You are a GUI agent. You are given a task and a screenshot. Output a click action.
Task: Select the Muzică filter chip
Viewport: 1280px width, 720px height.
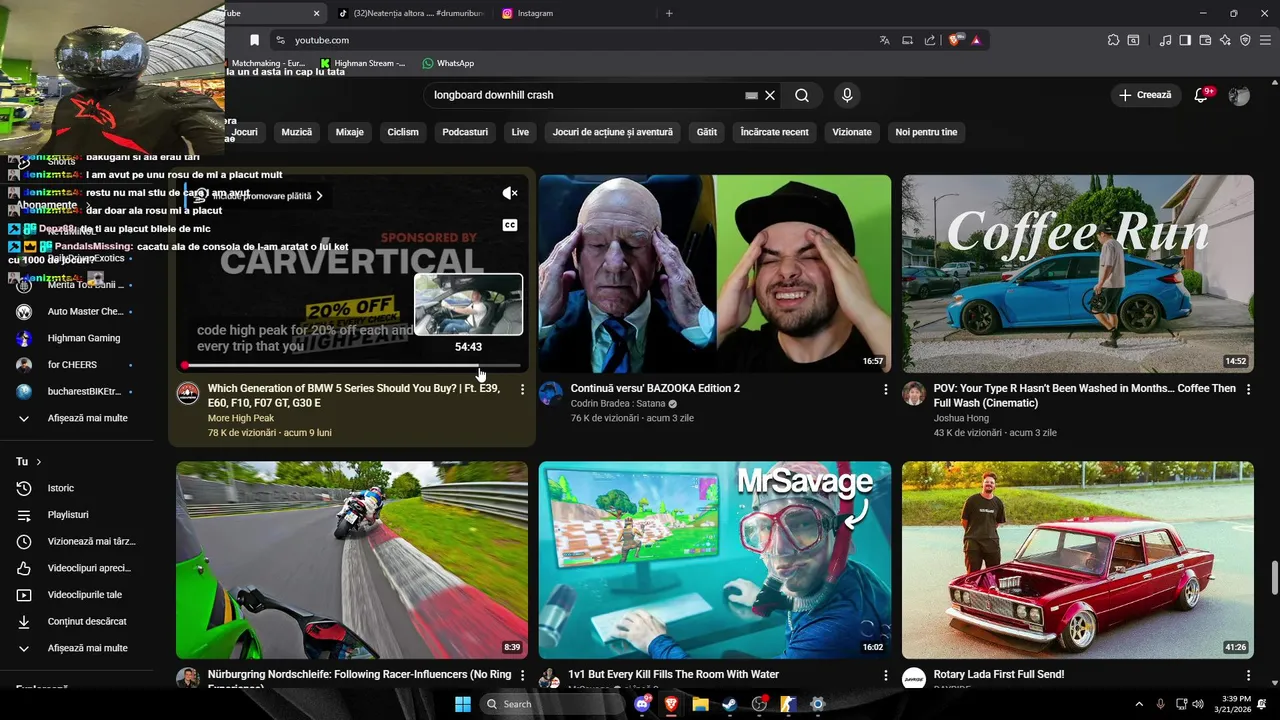[x=297, y=132]
